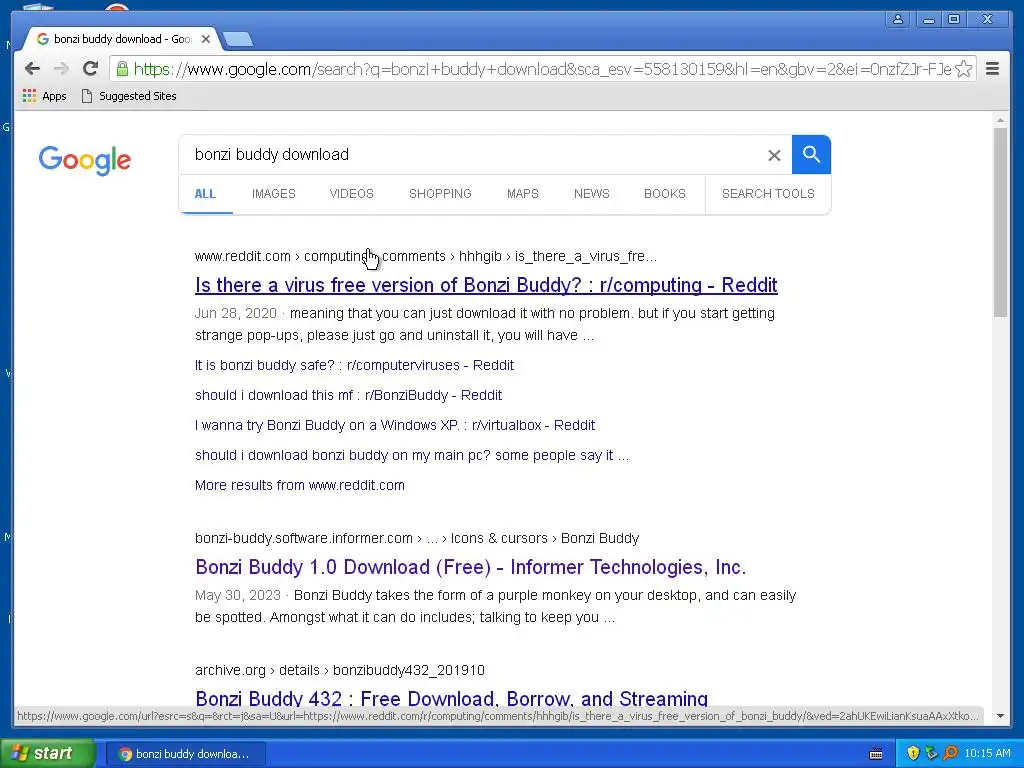Open 'Is there a virus free version of Bonzi Buddy' result

tap(486, 285)
